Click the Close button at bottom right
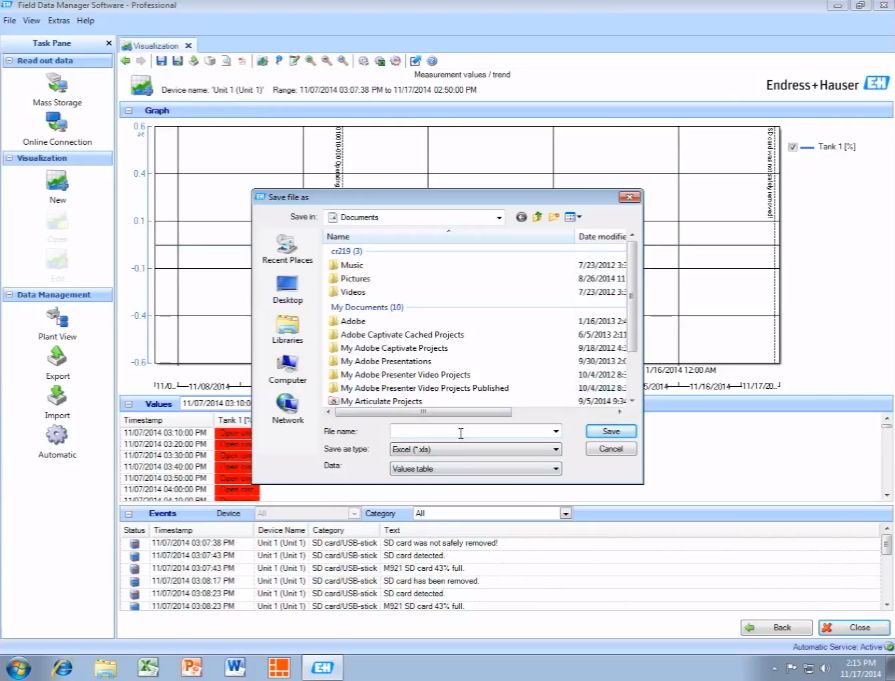This screenshot has height=681, width=895. click(x=854, y=627)
